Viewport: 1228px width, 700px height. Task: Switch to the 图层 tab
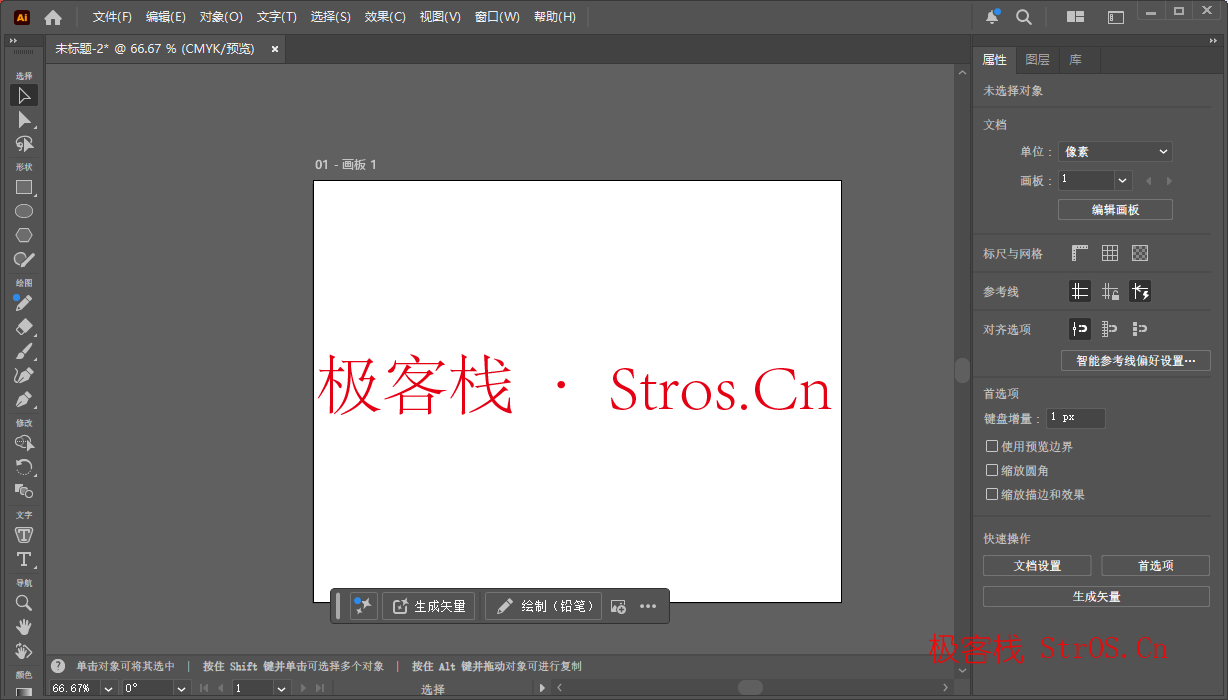click(x=1038, y=60)
